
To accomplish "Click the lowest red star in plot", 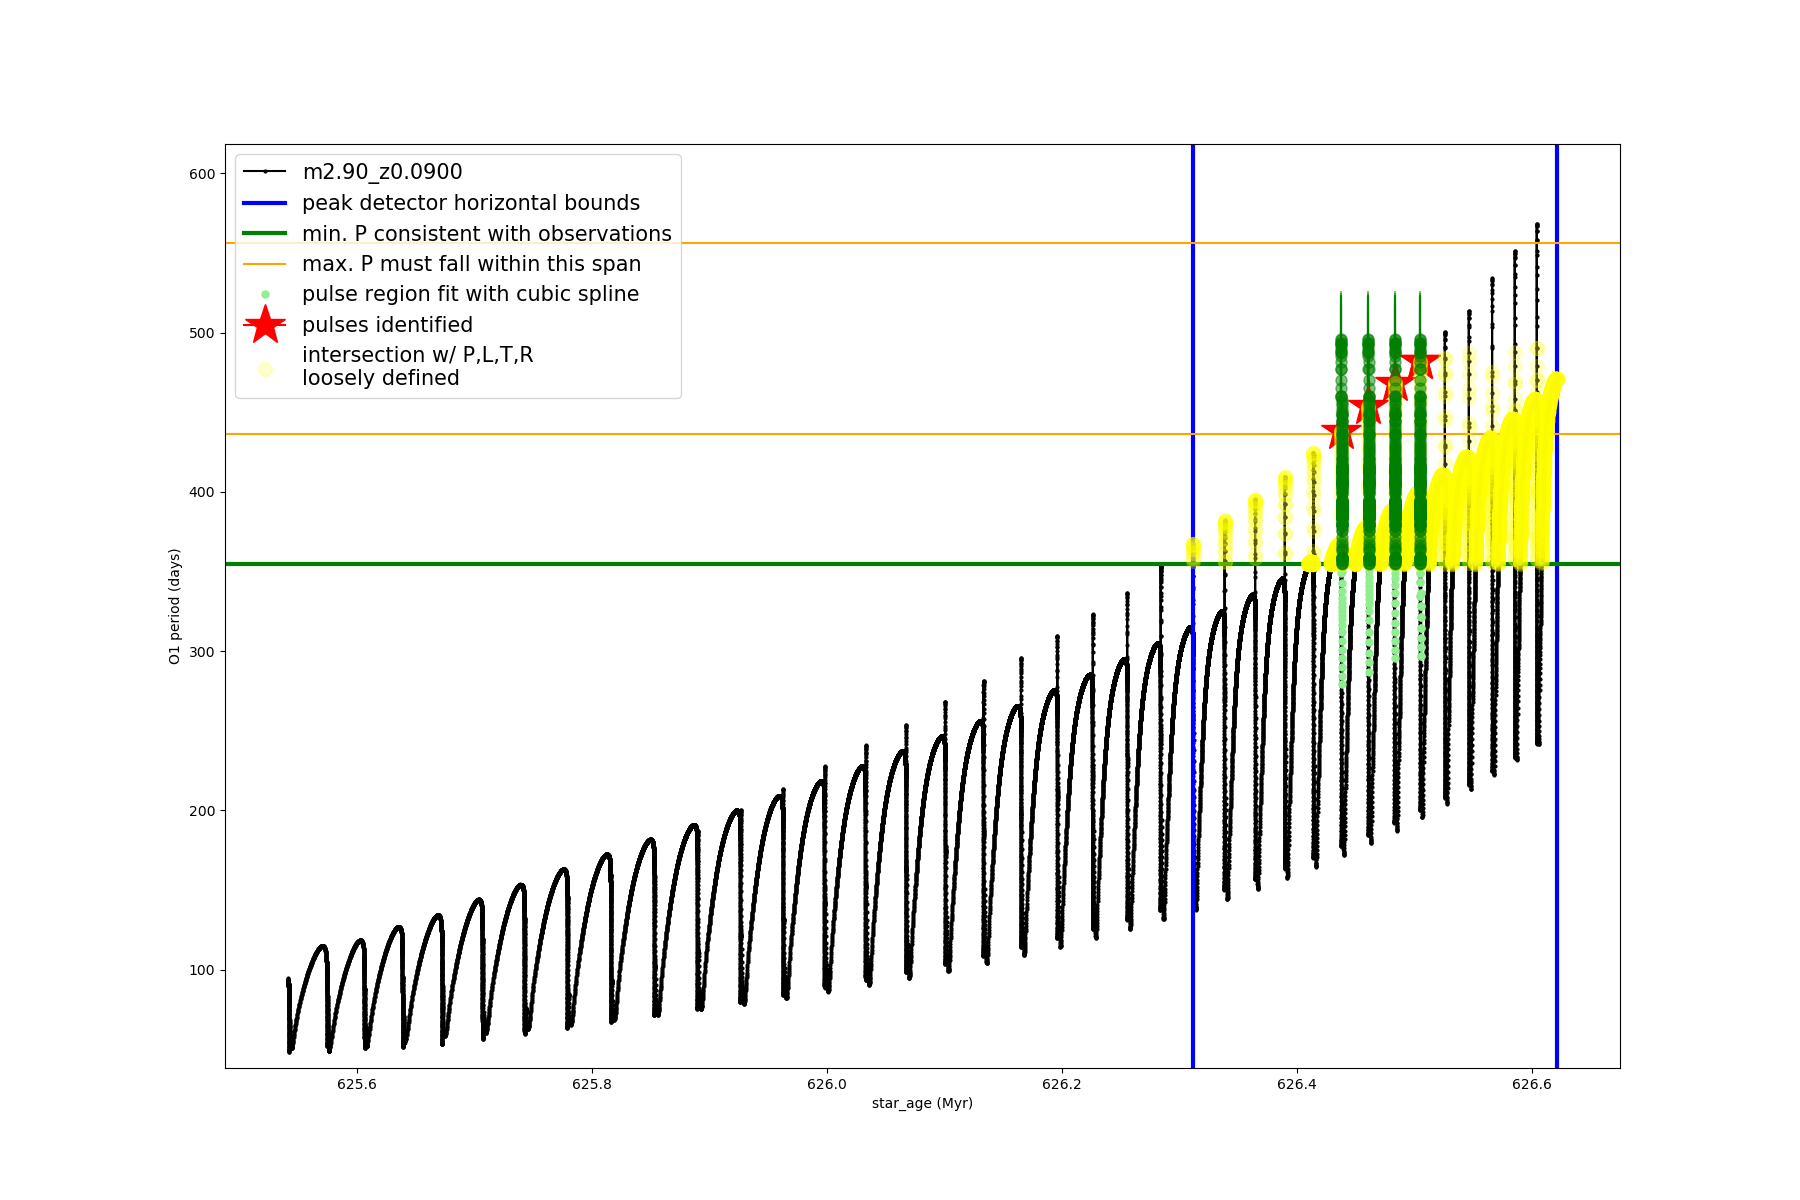I will click(1341, 433).
